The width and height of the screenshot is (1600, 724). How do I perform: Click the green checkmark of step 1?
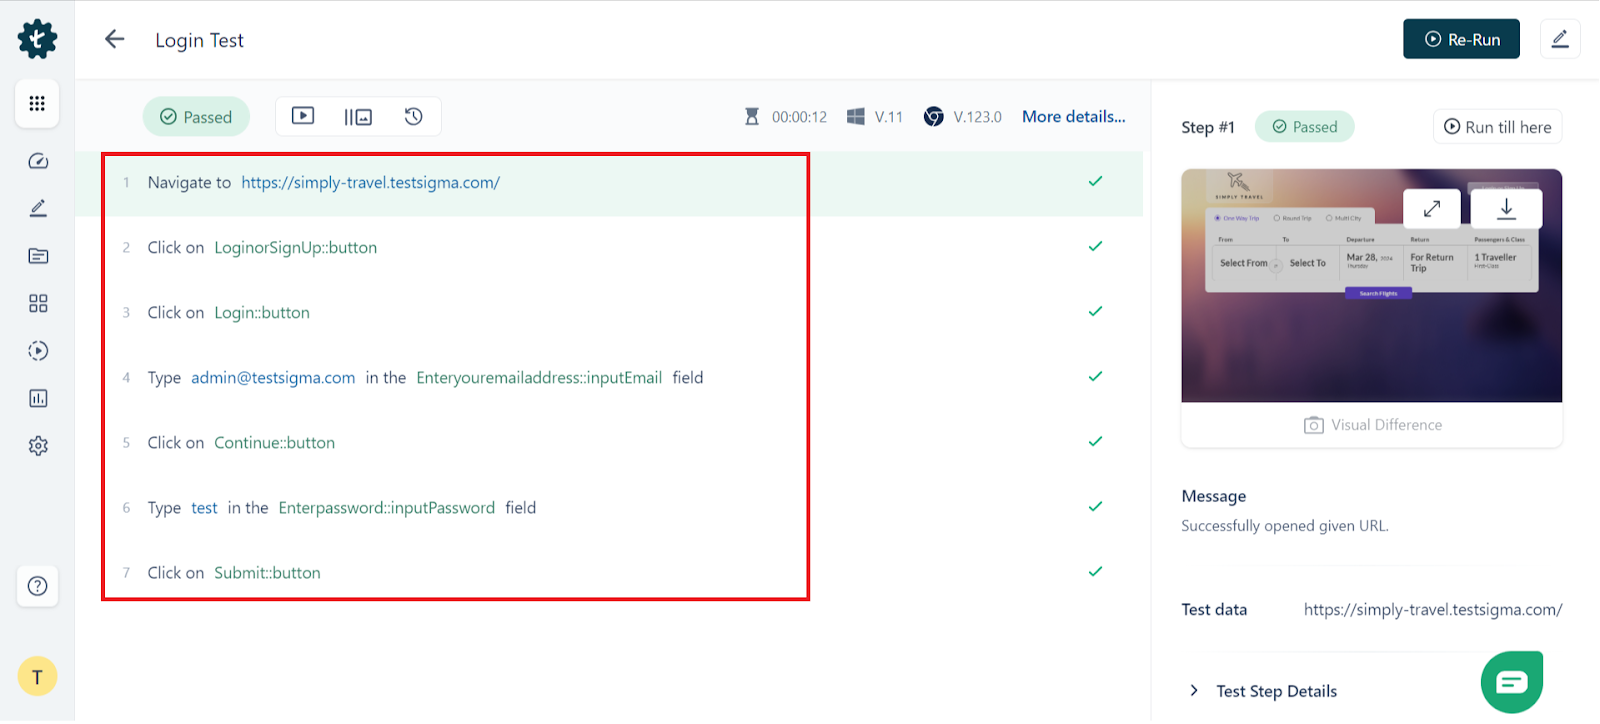point(1095,181)
